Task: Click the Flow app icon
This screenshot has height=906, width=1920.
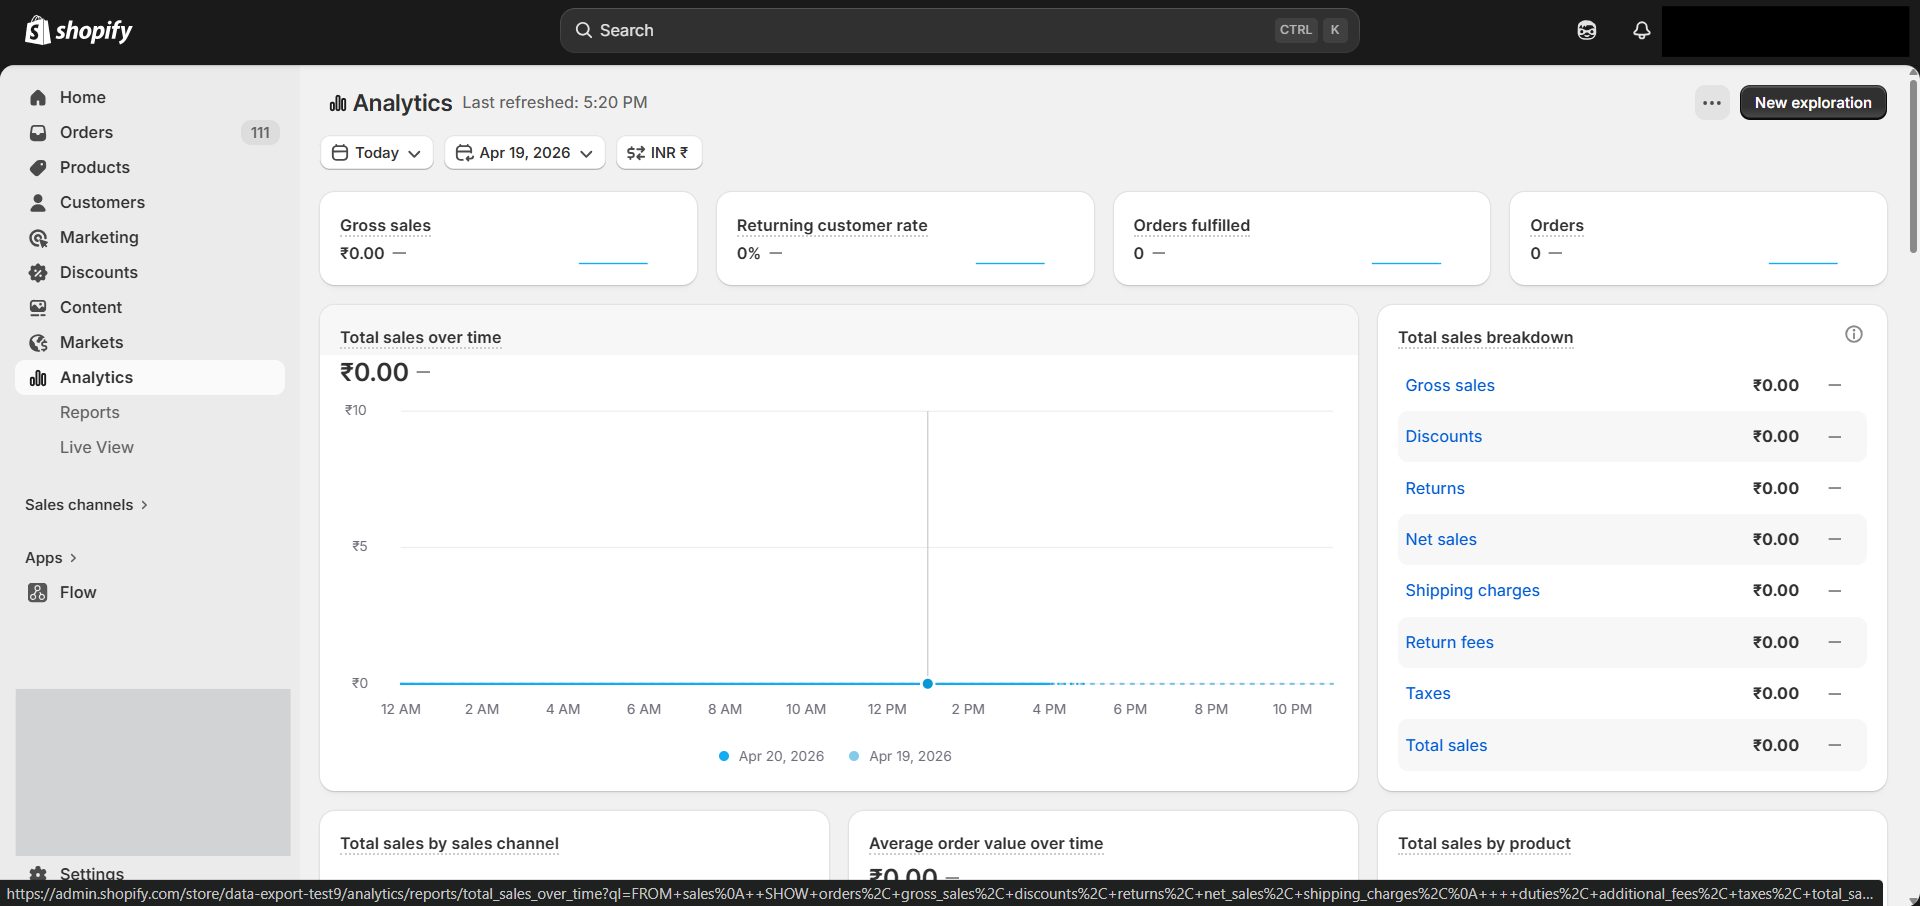Action: (38, 592)
